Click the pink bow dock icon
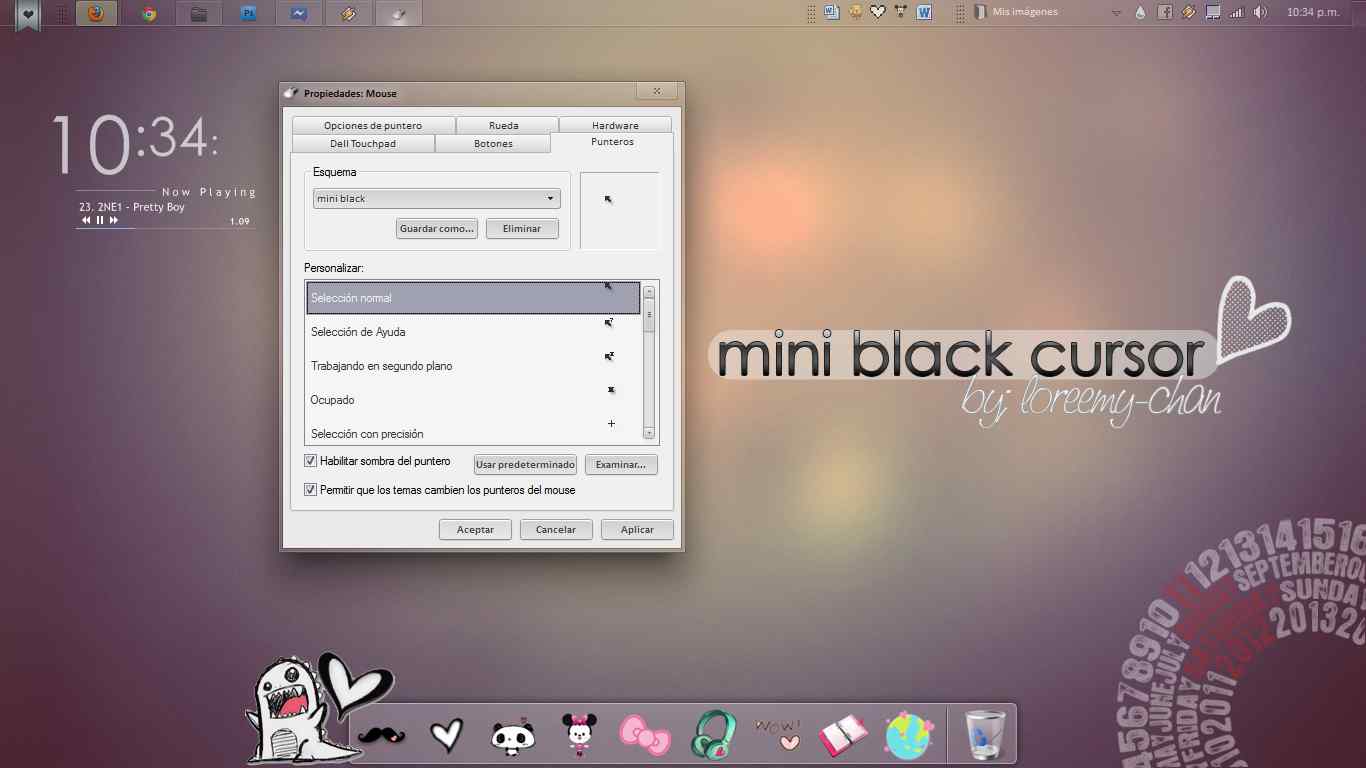 [x=645, y=736]
